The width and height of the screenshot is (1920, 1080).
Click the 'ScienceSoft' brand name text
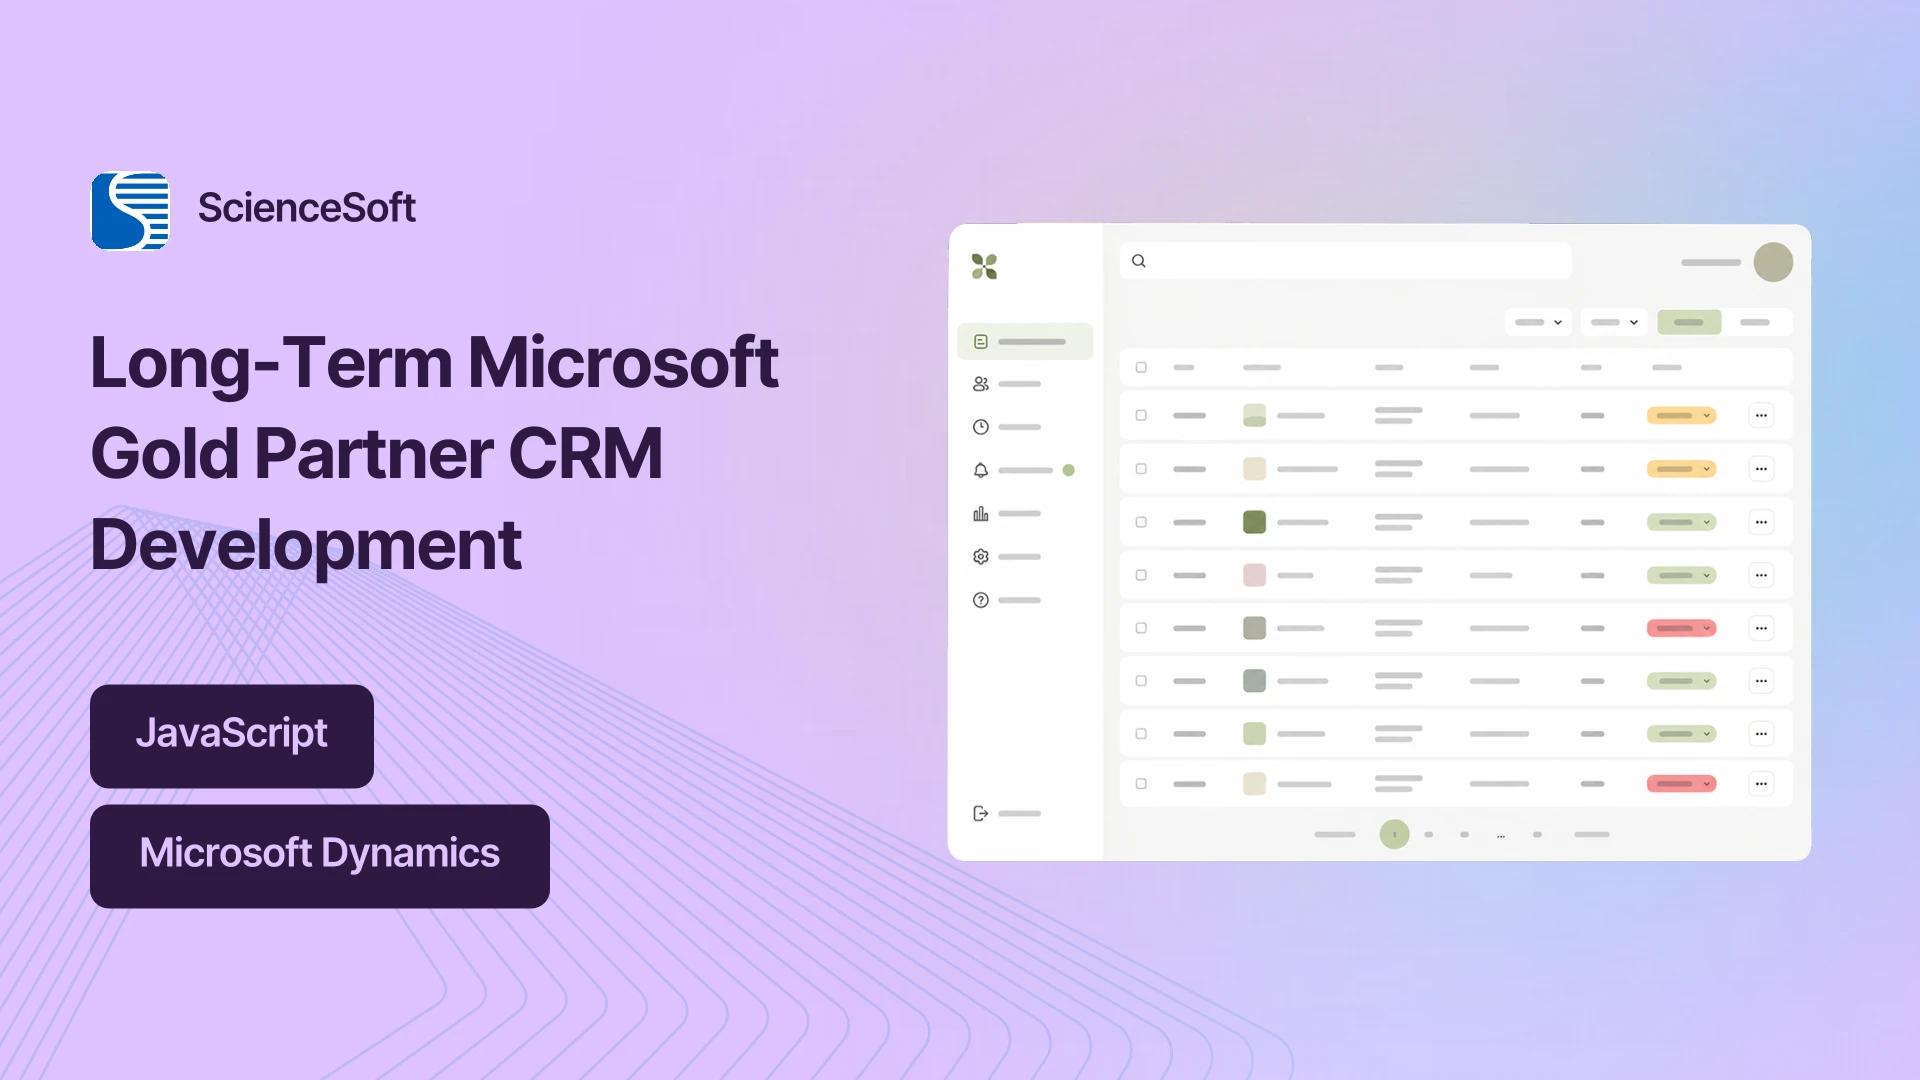tap(307, 208)
